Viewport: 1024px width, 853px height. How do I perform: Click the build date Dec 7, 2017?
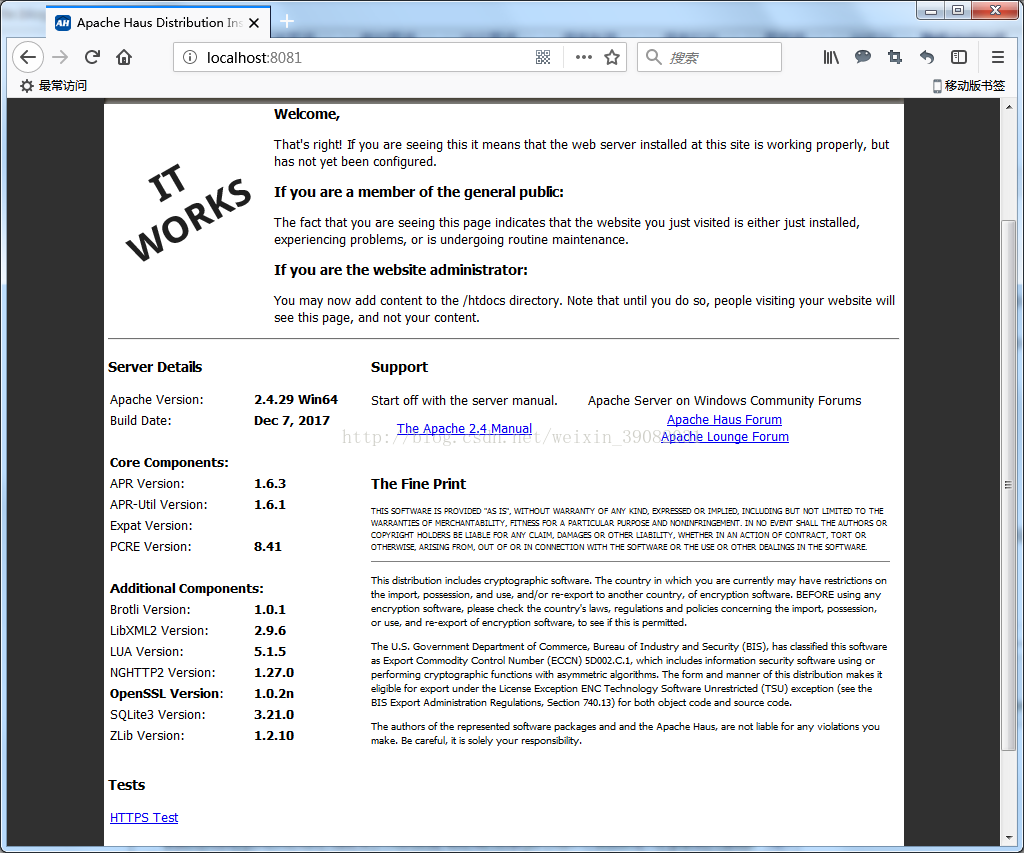[x=292, y=421]
